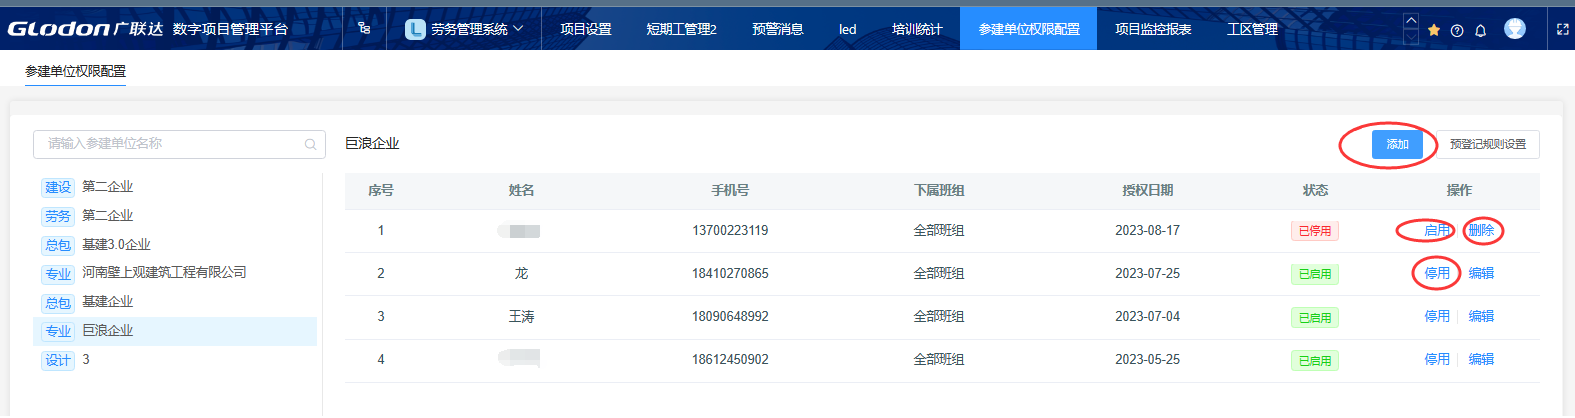Open 预登记规则设置

[1488, 144]
